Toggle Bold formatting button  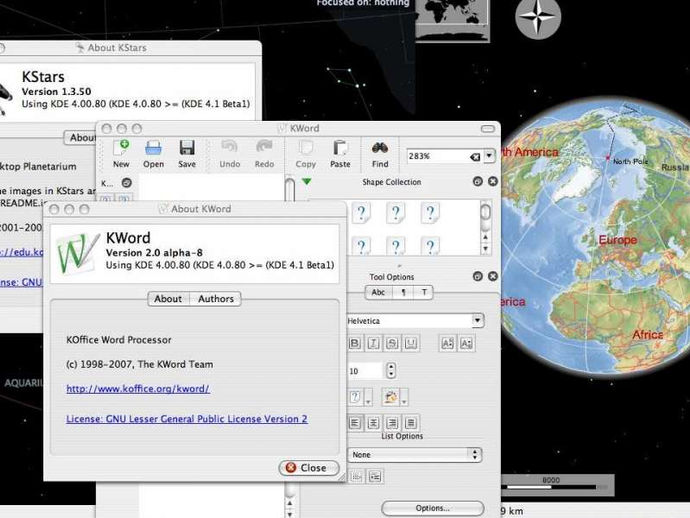pos(354,343)
